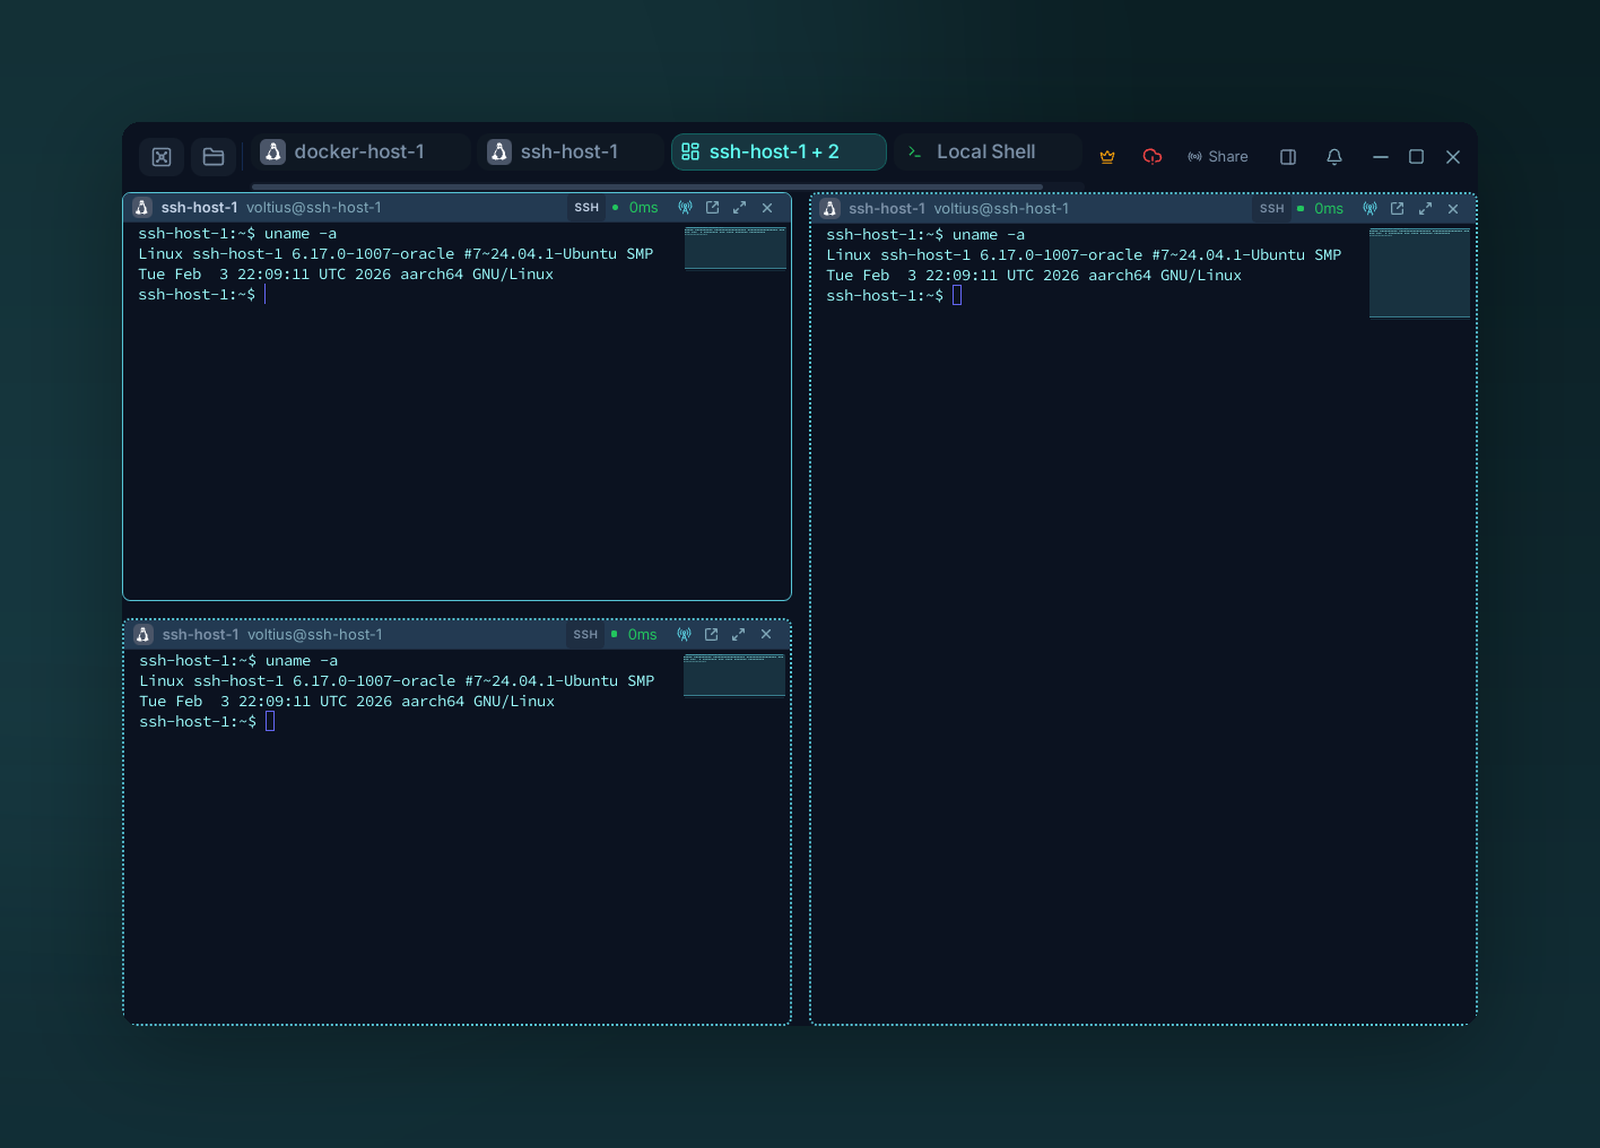Close the terminal application window

1453,157
